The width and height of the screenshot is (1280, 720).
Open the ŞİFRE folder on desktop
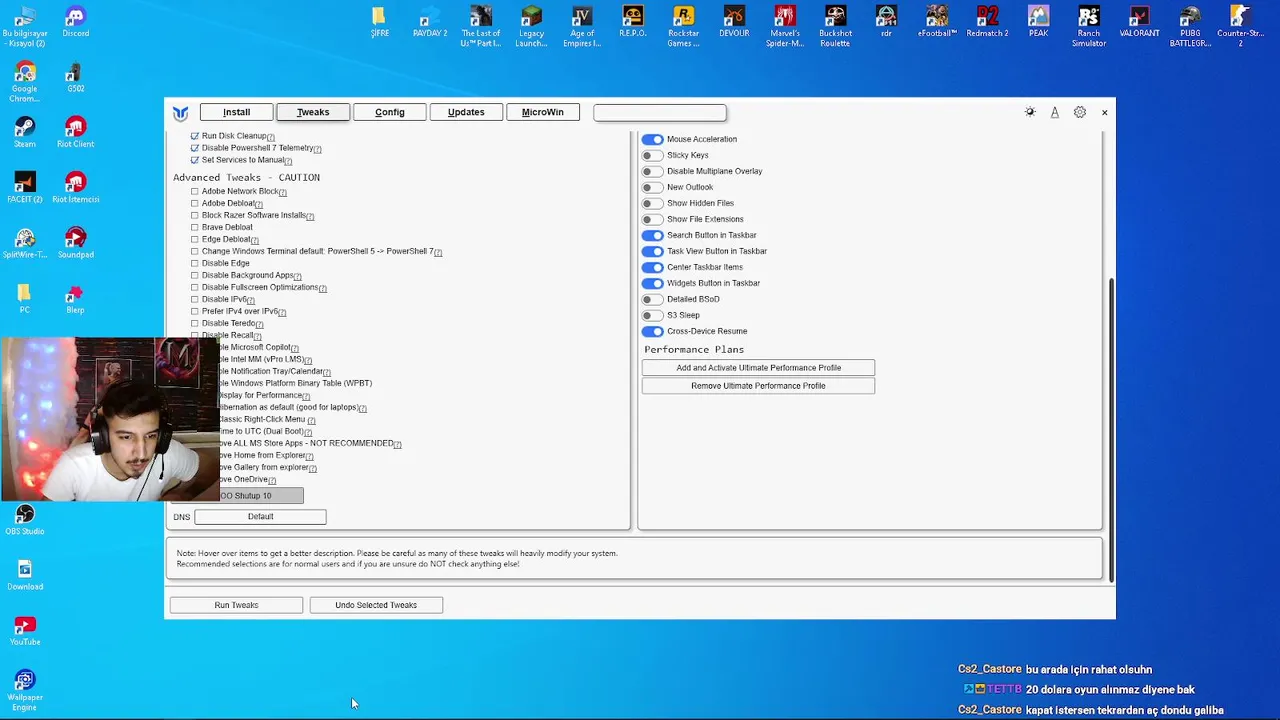pyautogui.click(x=379, y=22)
